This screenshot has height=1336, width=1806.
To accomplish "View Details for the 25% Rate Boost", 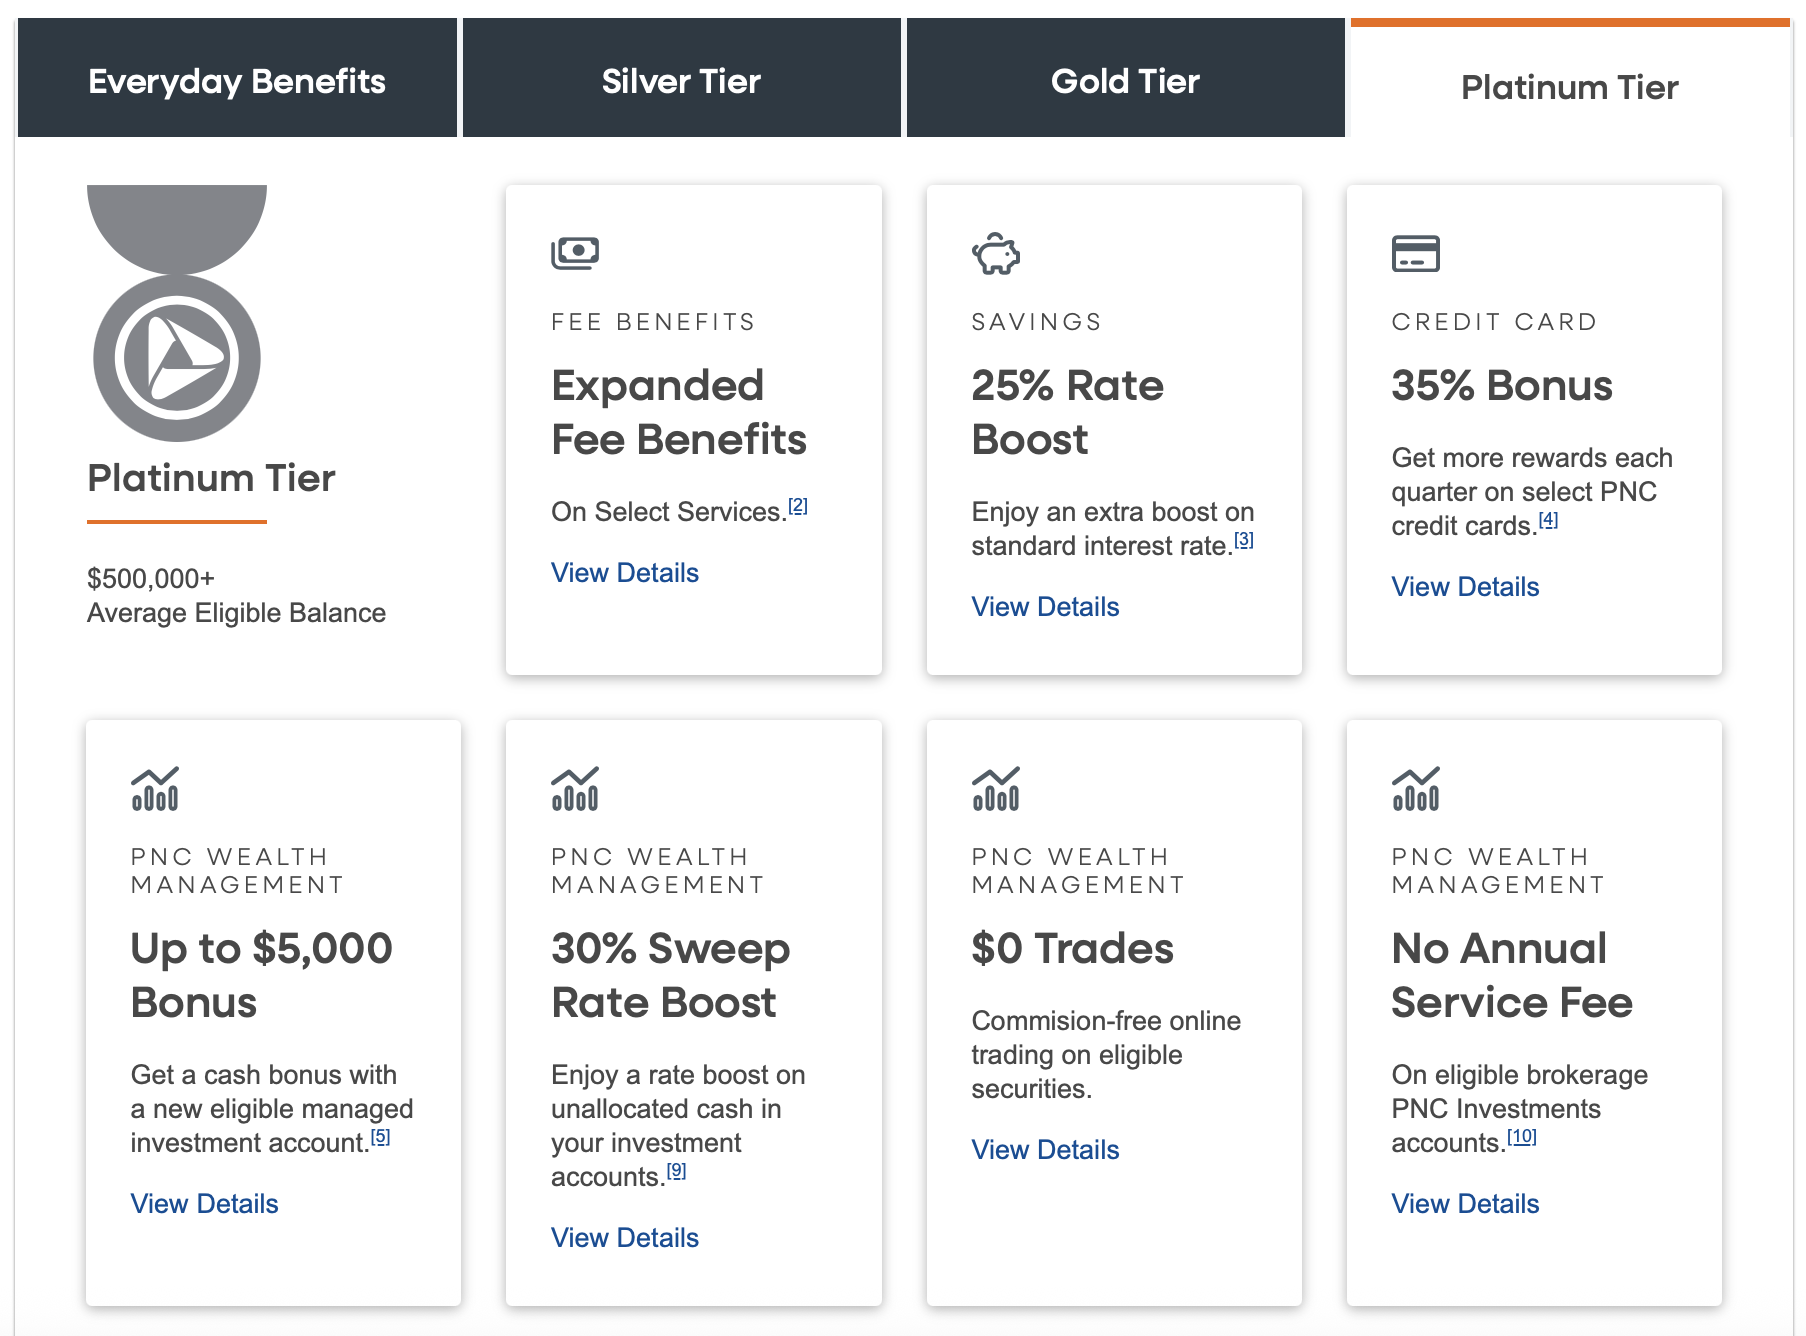I will click(x=1044, y=606).
